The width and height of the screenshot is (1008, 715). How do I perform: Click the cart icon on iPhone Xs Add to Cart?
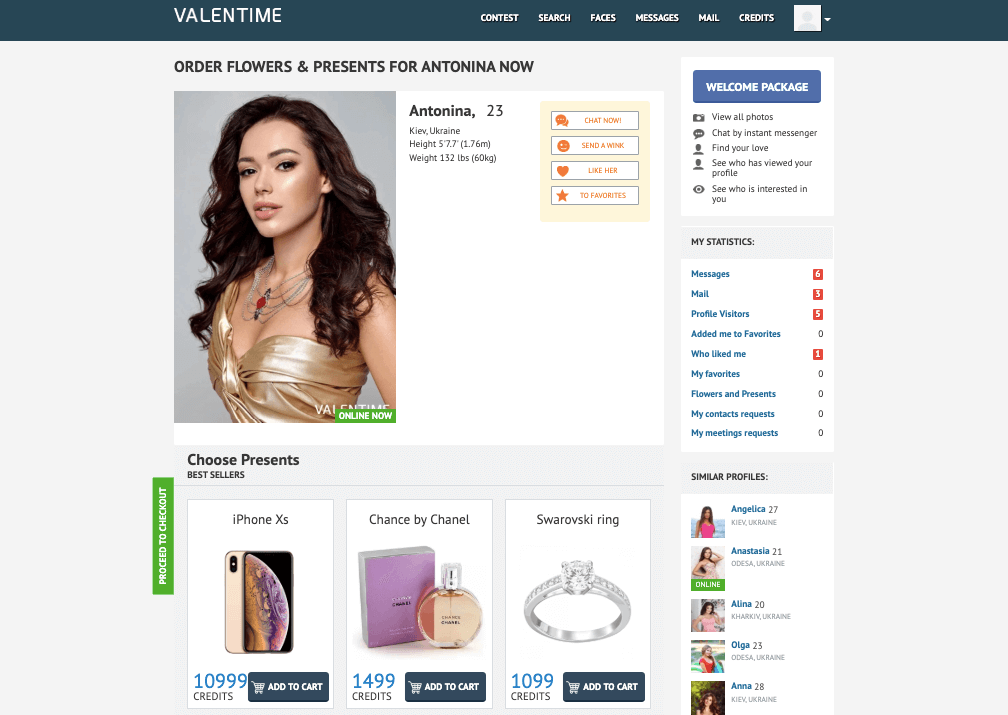[258, 687]
